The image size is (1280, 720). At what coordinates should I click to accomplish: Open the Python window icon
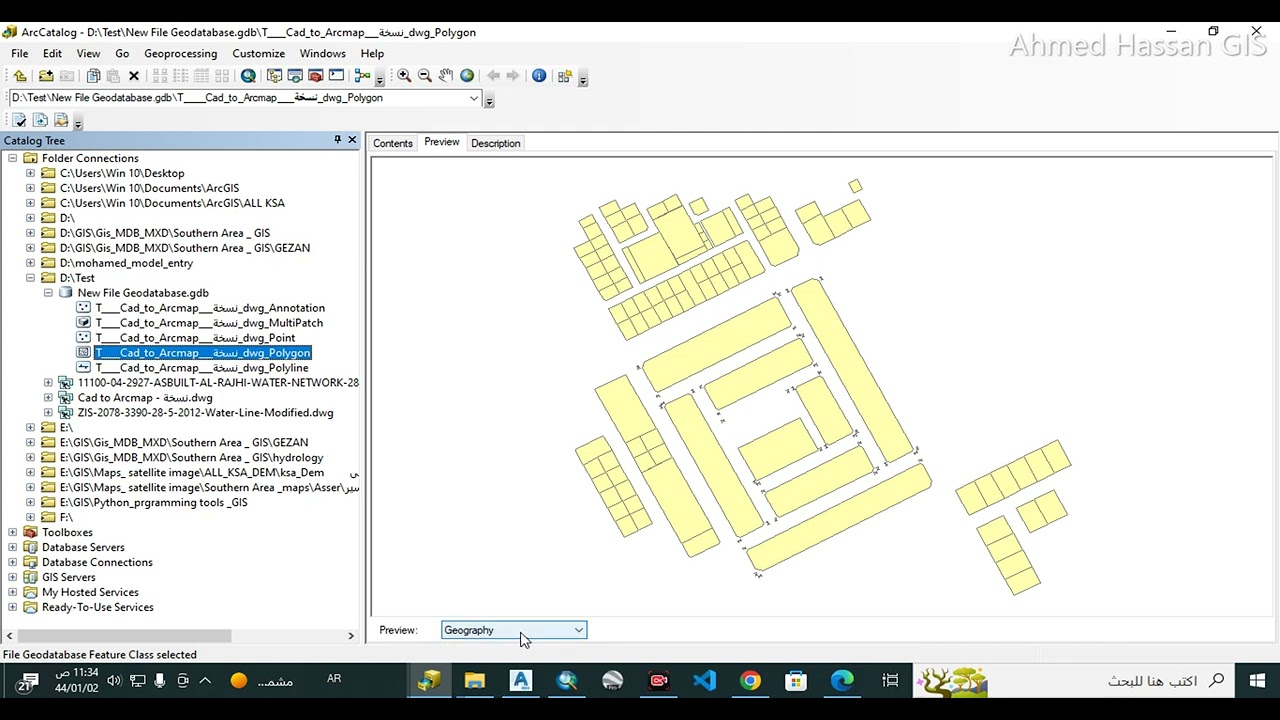(336, 76)
